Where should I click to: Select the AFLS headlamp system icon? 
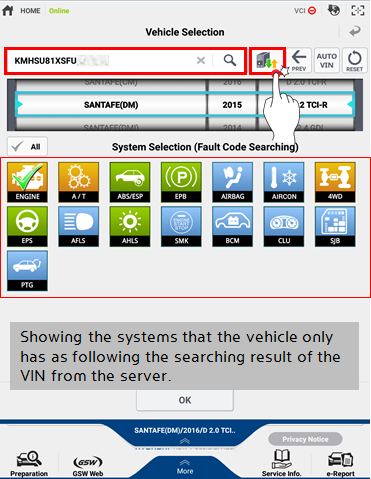pos(79,226)
